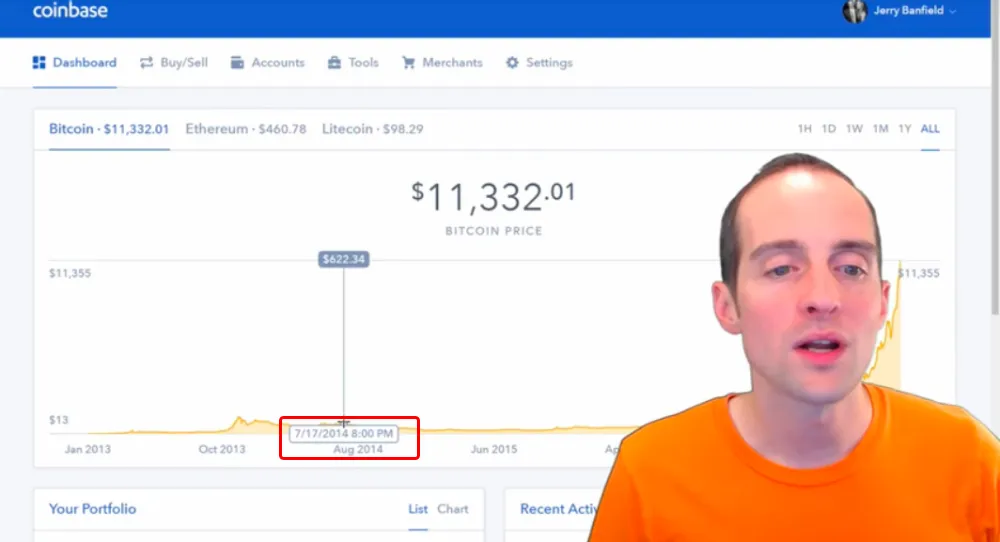The image size is (1000, 542).
Task: Set chart range to 1H
Action: click(805, 129)
